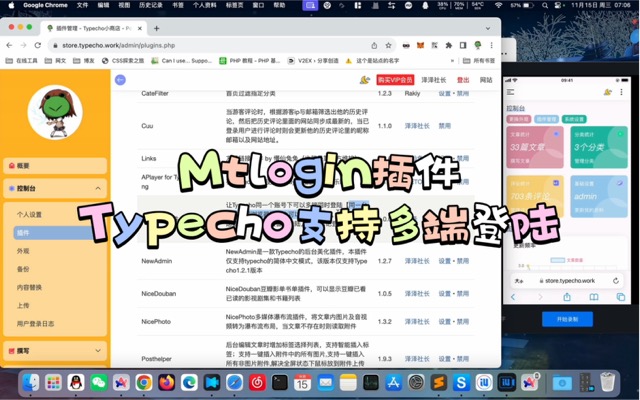Toggle Chrome side panel icon
640x400 pixels.
click(463, 45)
